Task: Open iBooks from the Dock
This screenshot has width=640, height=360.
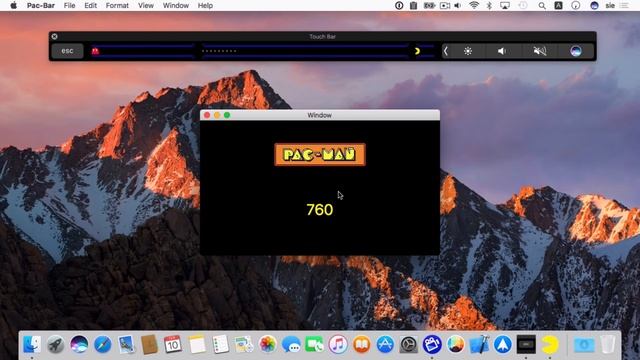Action: coord(361,344)
